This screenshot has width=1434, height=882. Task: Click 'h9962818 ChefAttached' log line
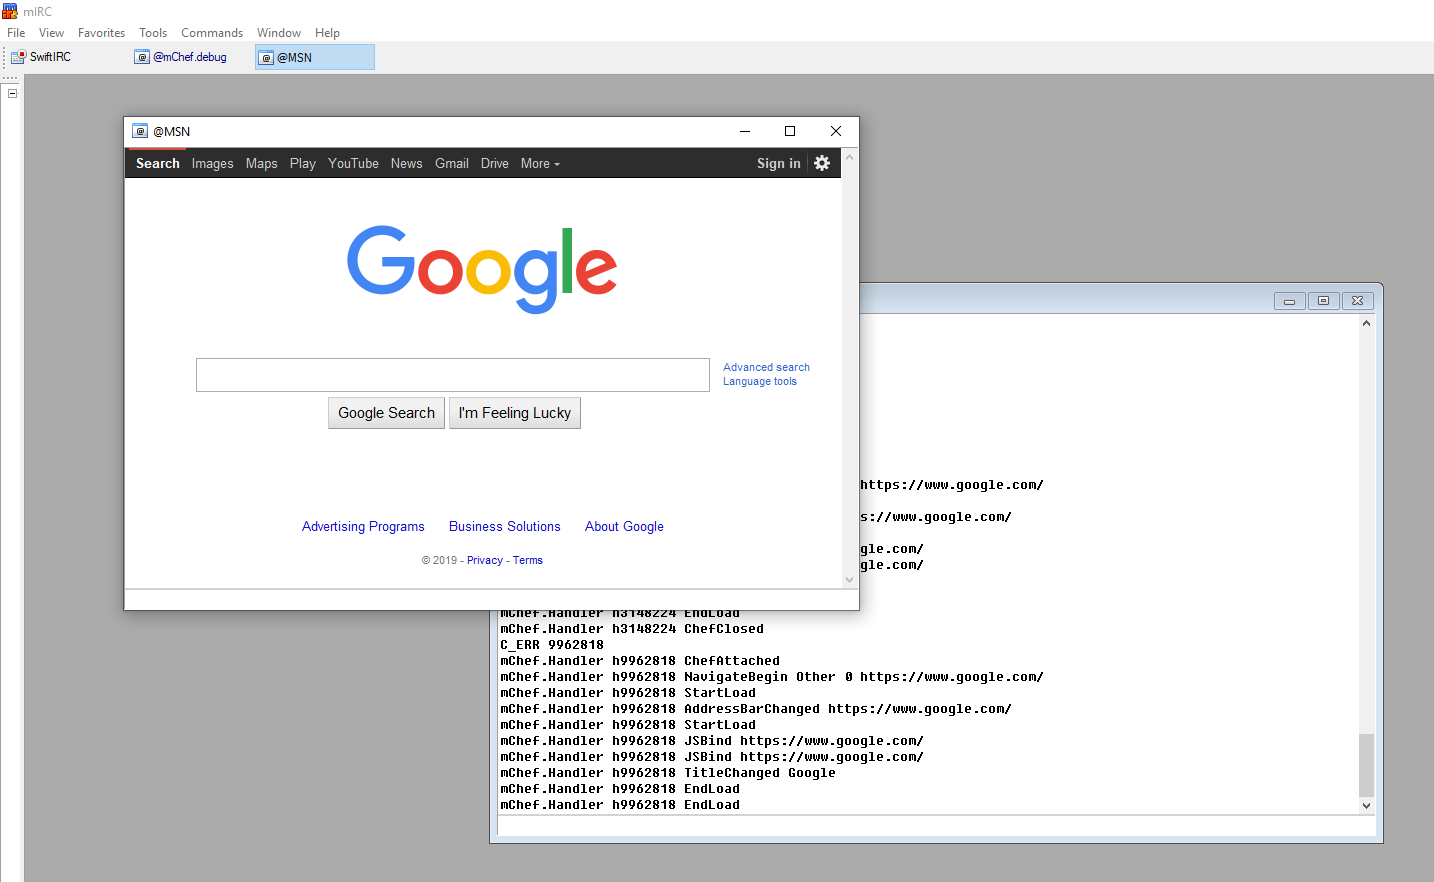point(640,661)
